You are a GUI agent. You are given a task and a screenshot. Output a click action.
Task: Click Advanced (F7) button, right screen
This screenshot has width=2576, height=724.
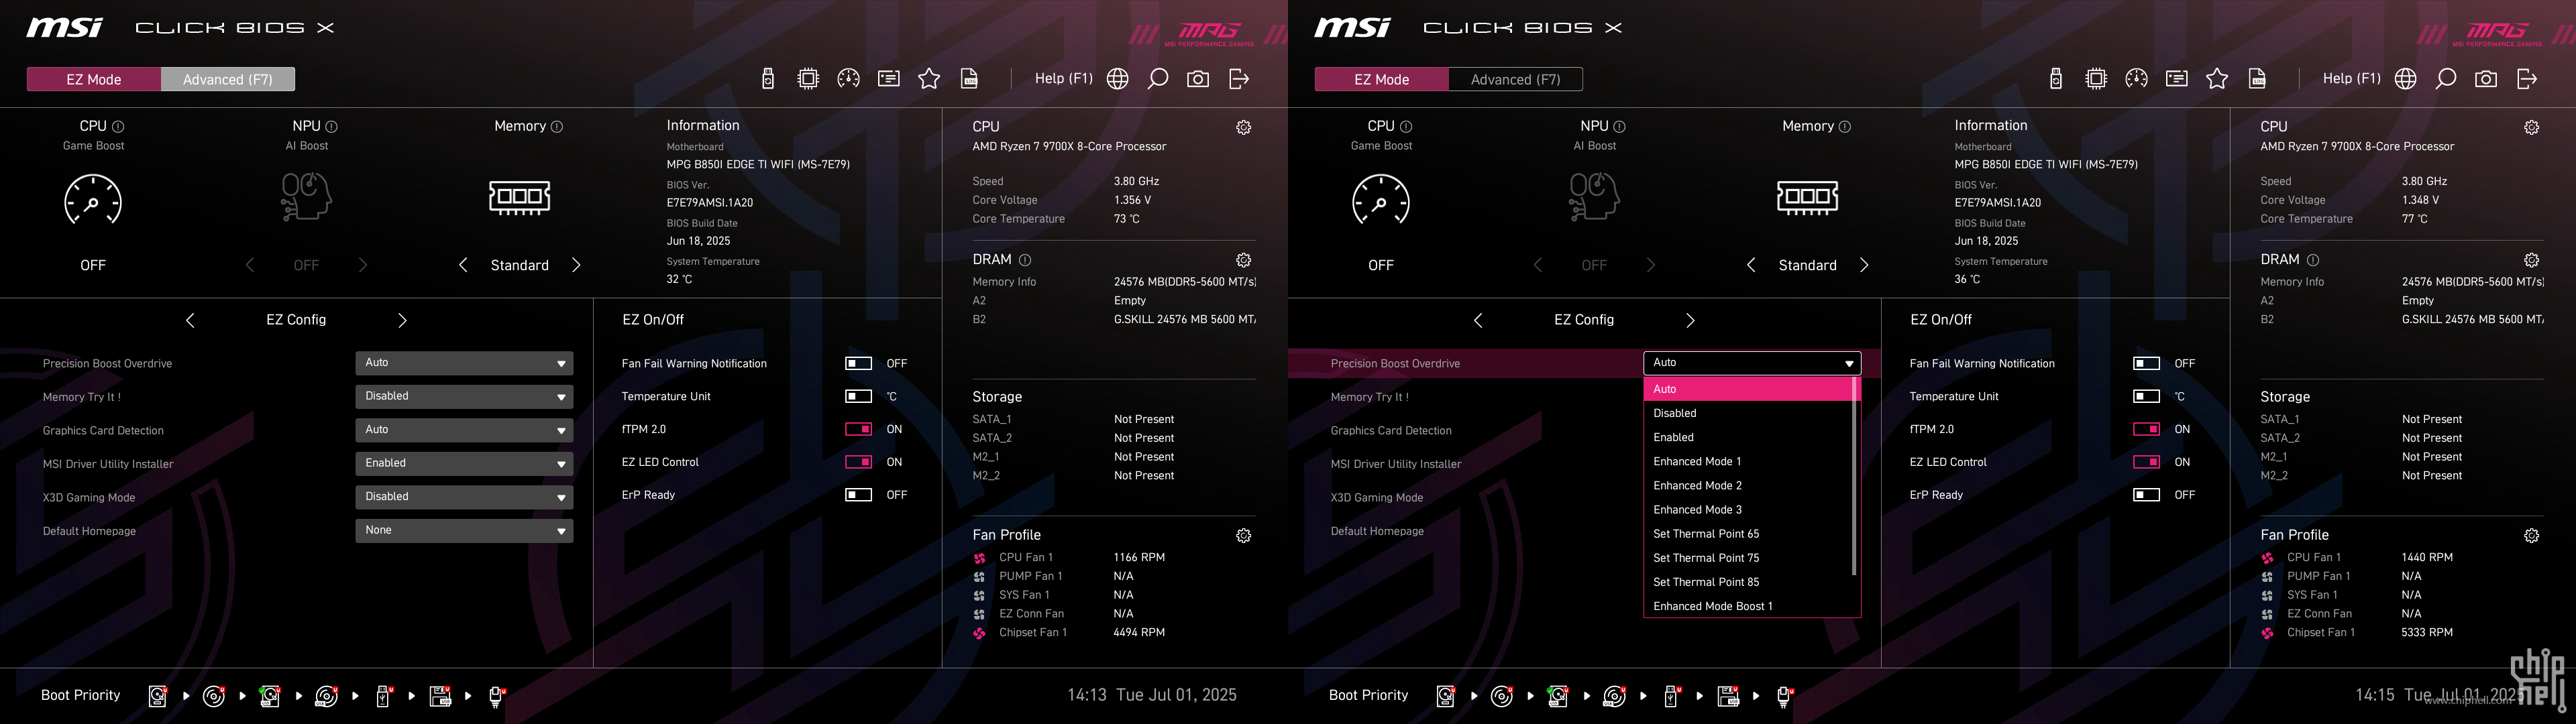pyautogui.click(x=1515, y=79)
